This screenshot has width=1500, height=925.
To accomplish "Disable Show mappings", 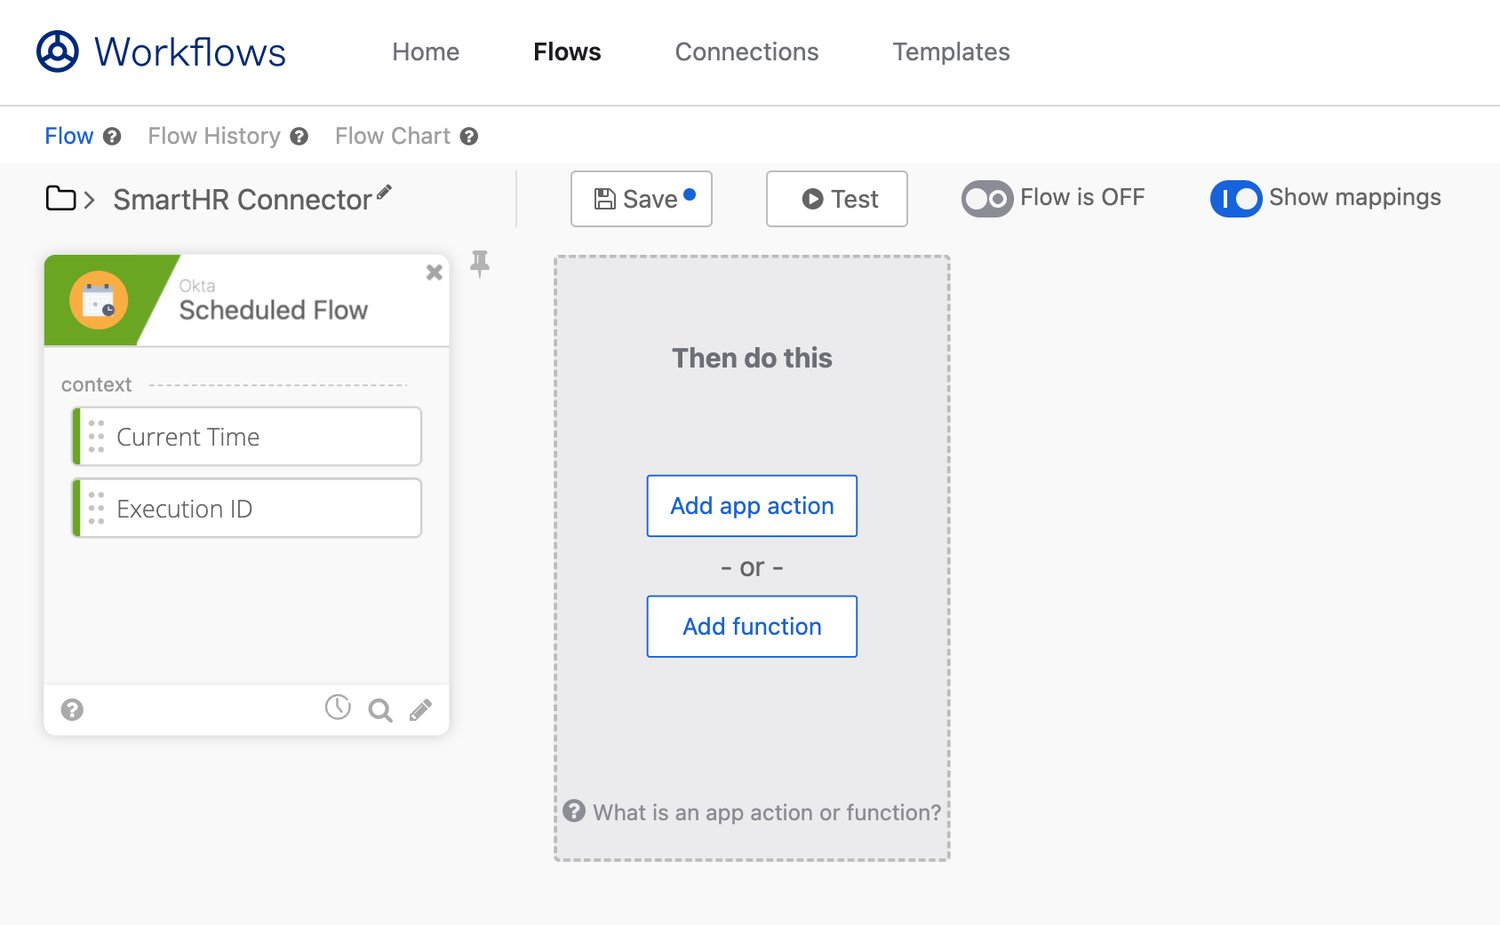I will coord(1235,199).
